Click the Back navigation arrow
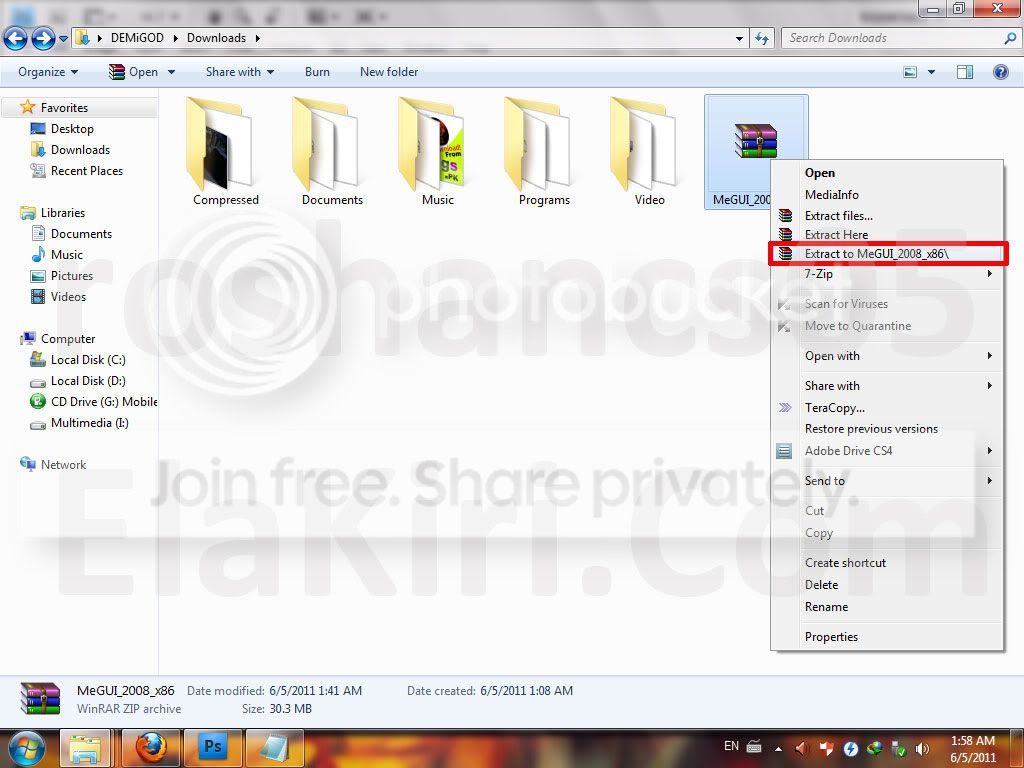The image size is (1024, 768). pyautogui.click(x=16, y=39)
